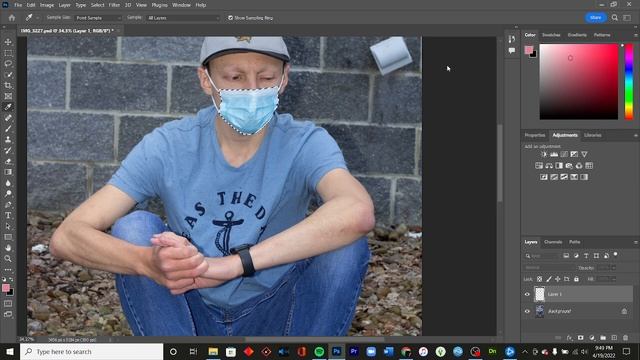Adjust the hue slider strip
640x360 pixels.
tap(629, 82)
